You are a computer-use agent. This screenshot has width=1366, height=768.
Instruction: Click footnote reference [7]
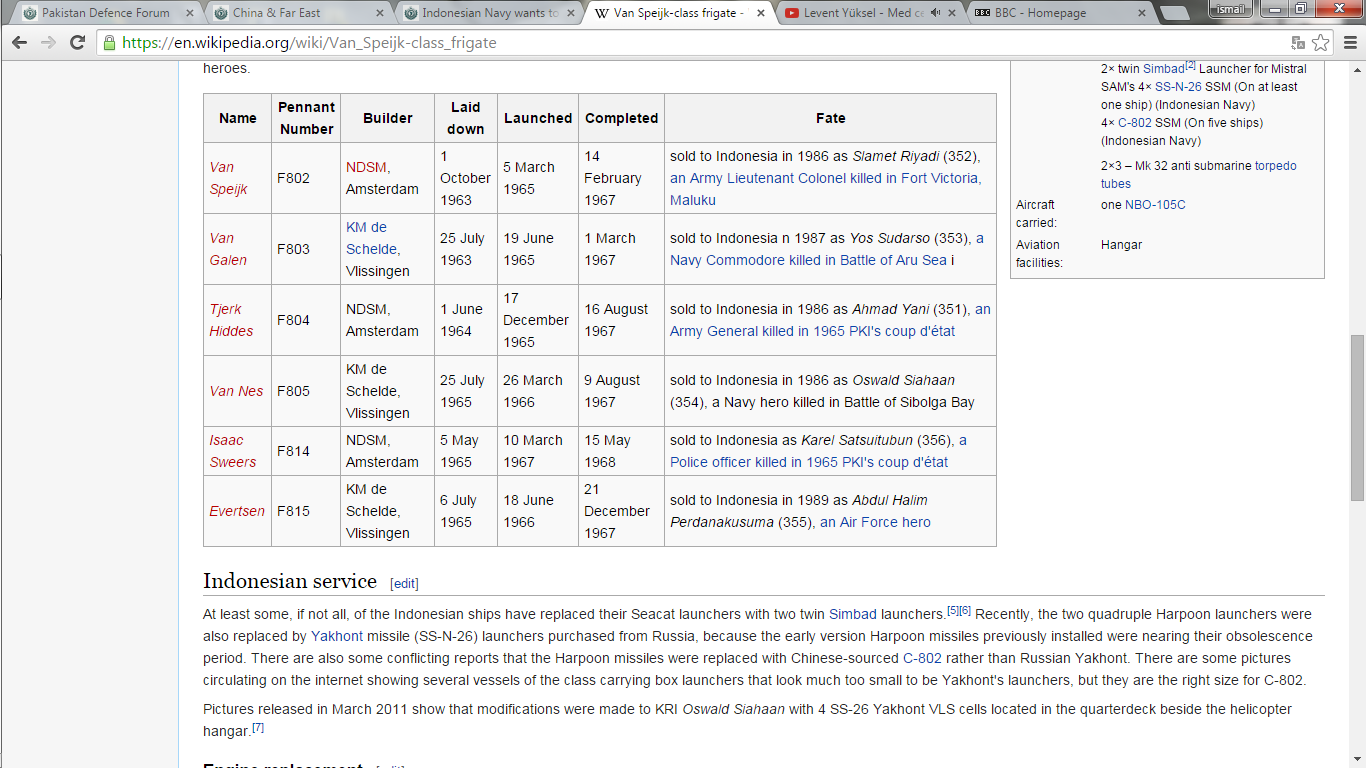point(258,728)
